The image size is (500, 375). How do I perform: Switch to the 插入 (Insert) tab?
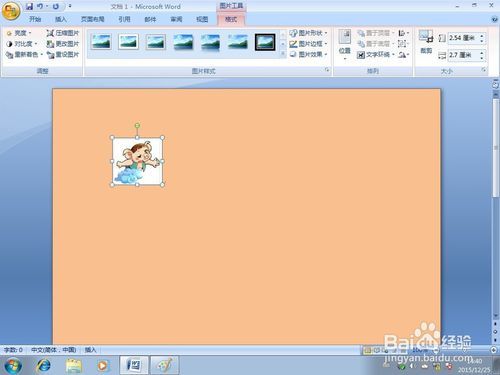click(60, 19)
